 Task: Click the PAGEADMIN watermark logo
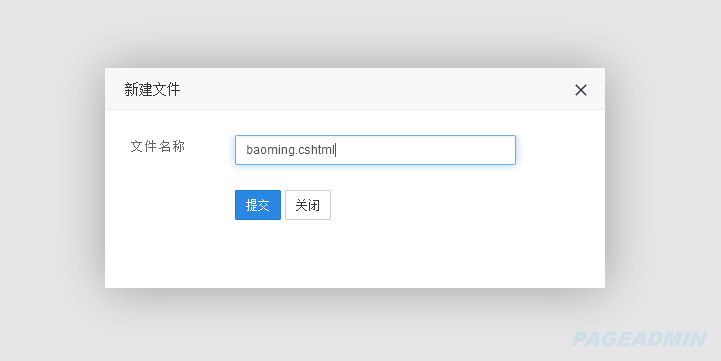coord(639,339)
